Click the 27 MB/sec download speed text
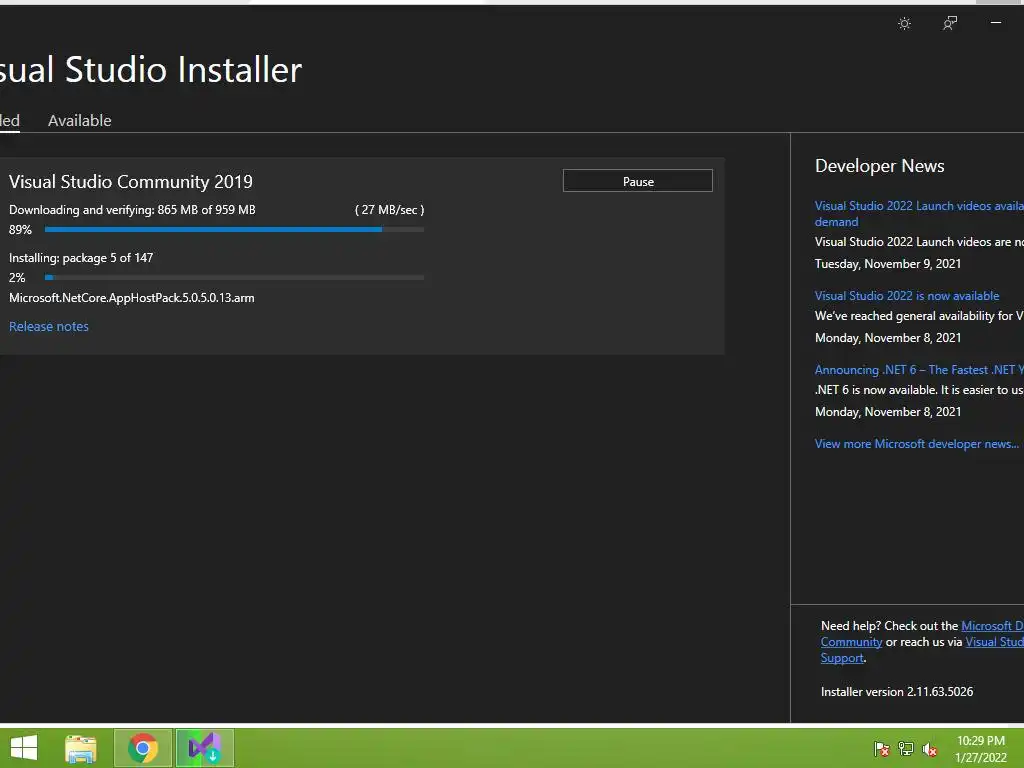 point(390,210)
